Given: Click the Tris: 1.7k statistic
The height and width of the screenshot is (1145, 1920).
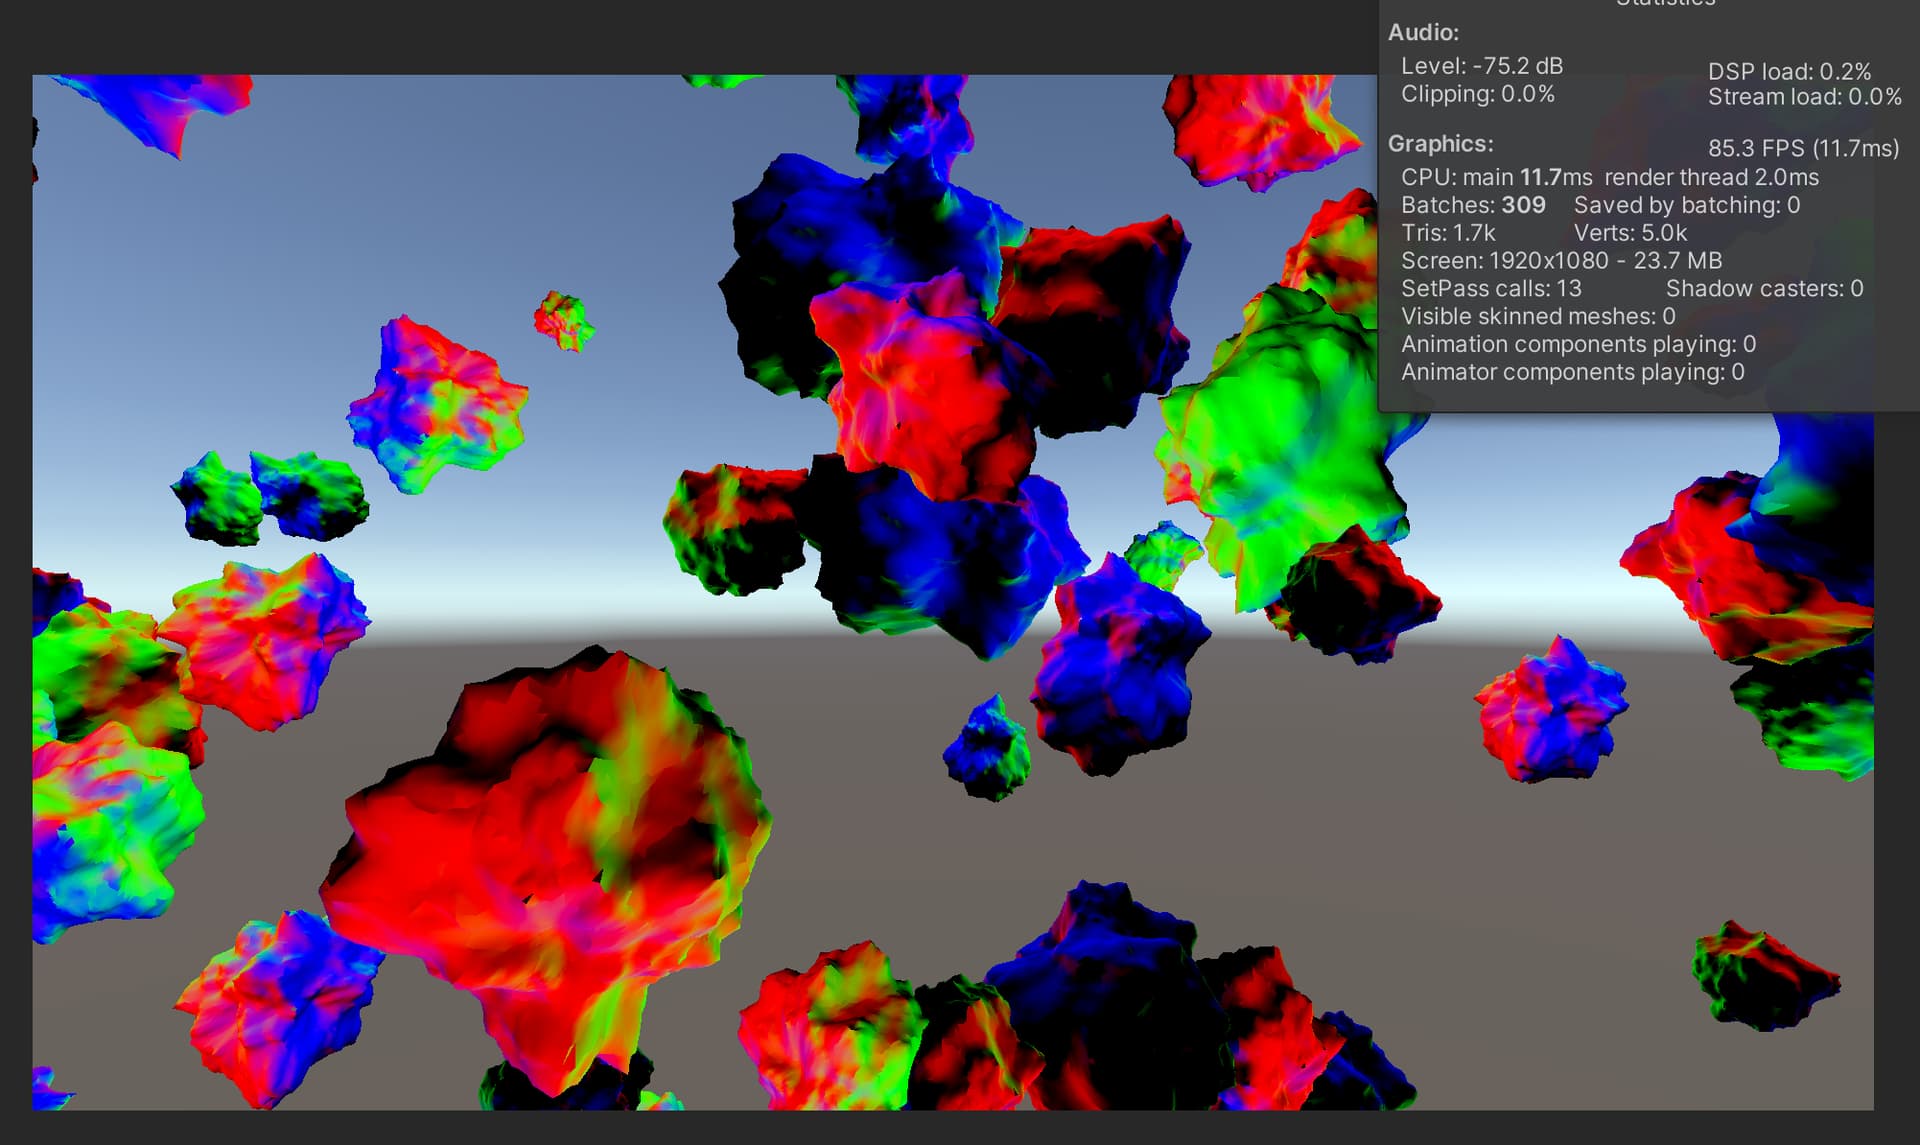Looking at the screenshot, I should coord(1447,233).
